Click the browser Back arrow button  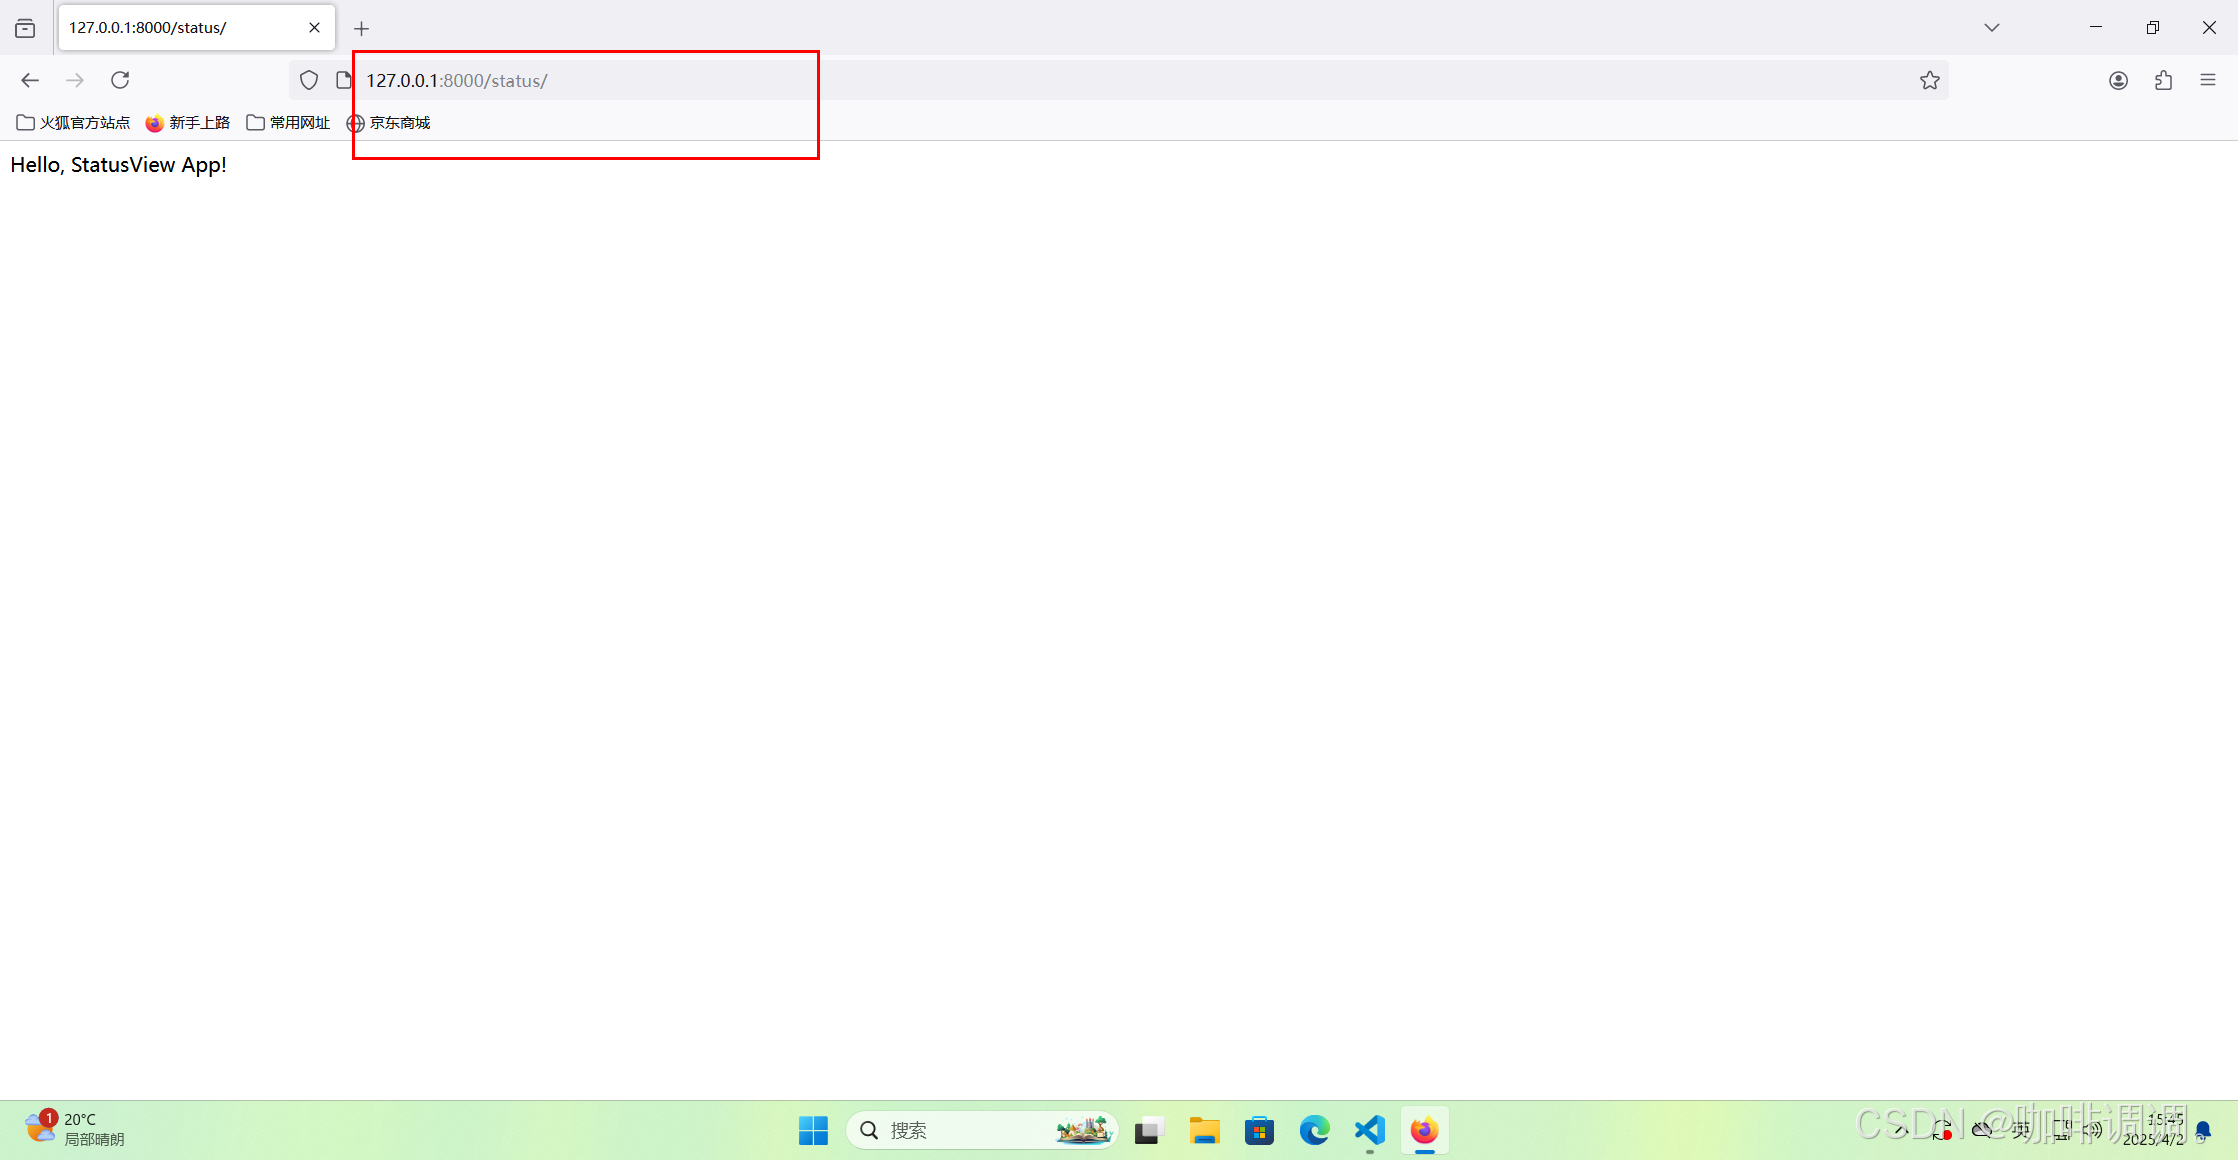[x=30, y=80]
